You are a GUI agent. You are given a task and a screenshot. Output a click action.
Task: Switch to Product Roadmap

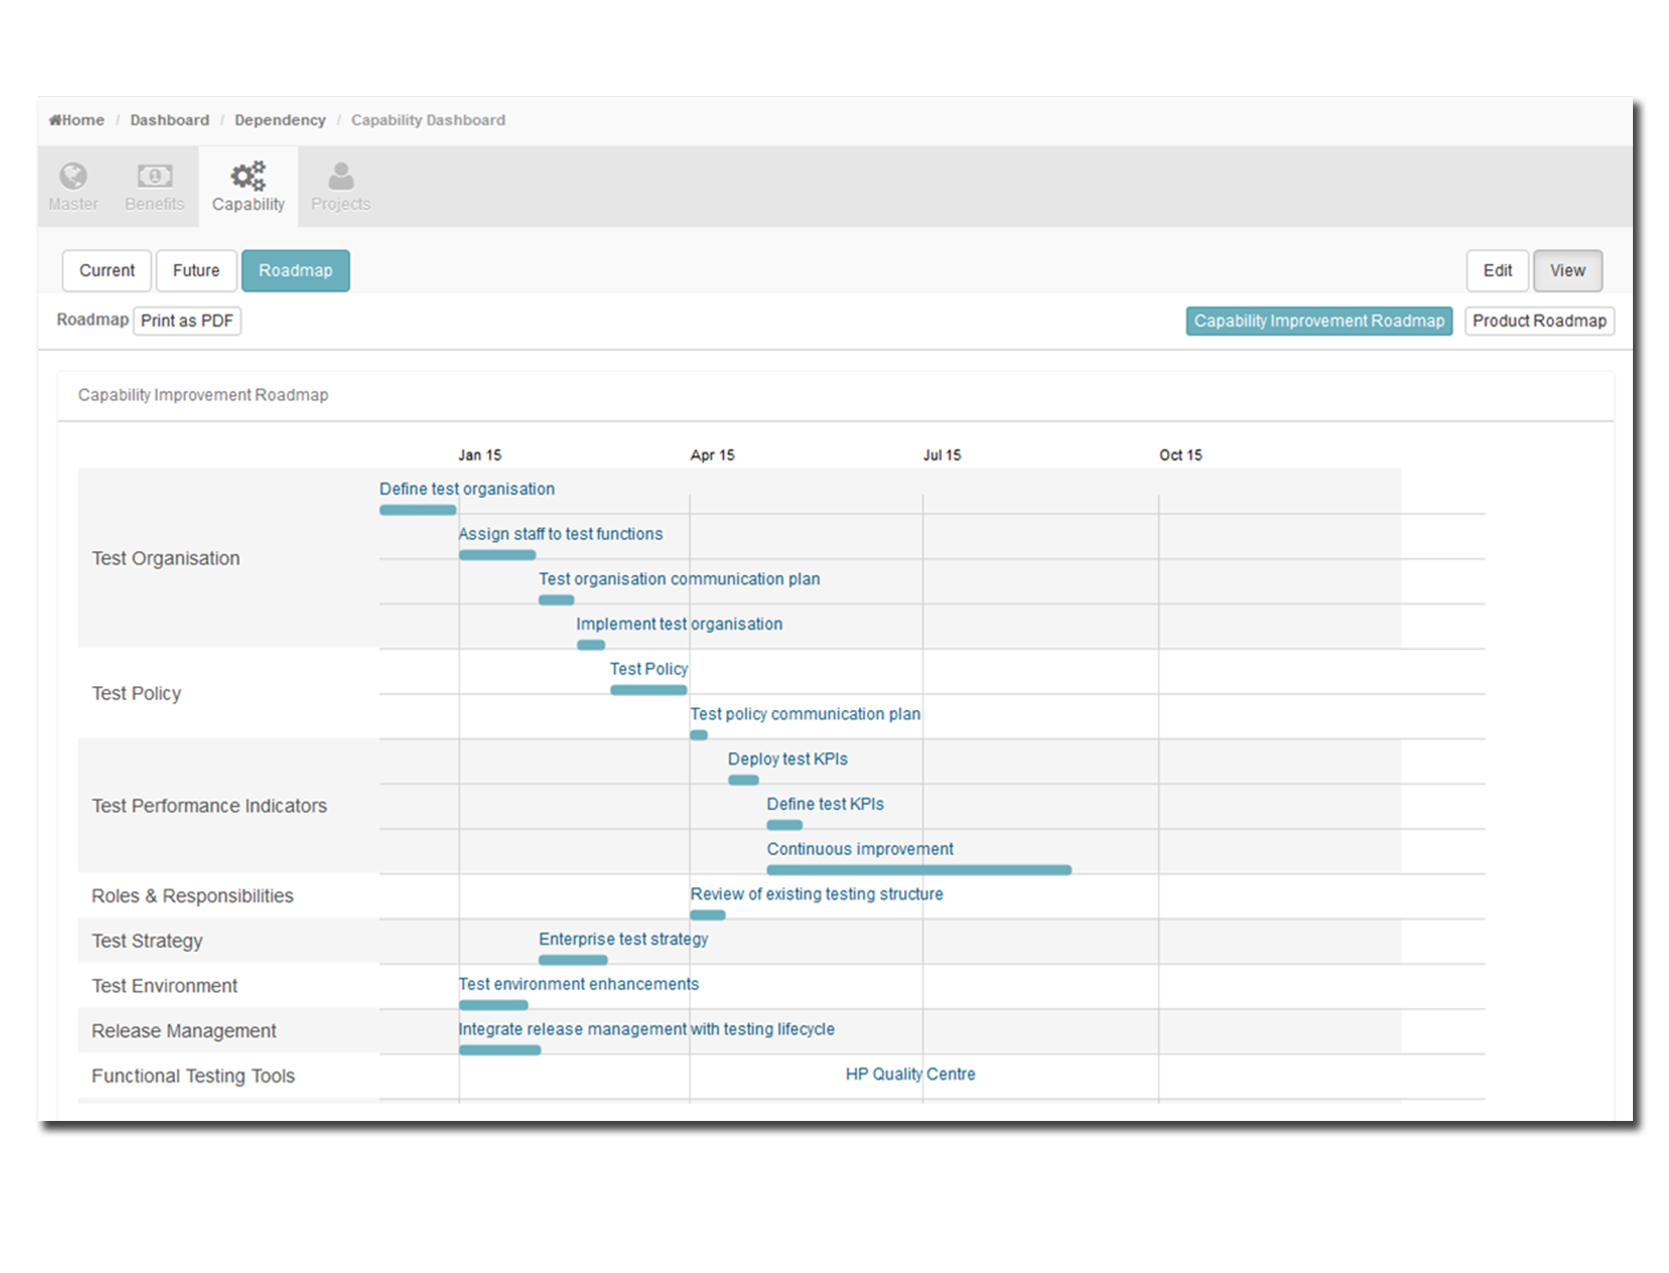[x=1539, y=321]
